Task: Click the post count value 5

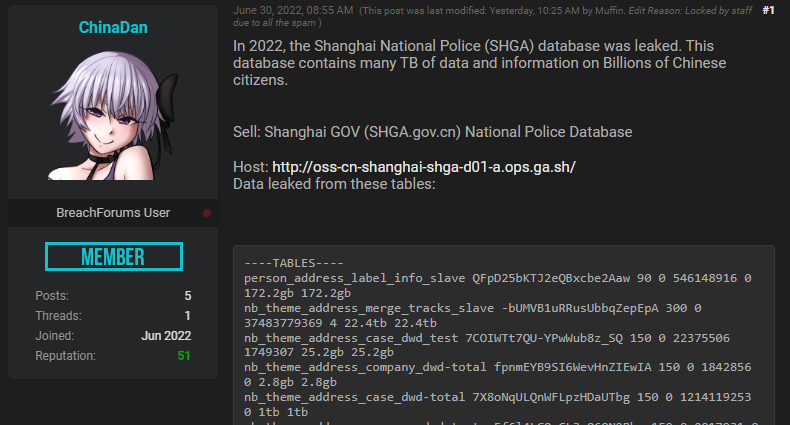Action: coord(187,296)
